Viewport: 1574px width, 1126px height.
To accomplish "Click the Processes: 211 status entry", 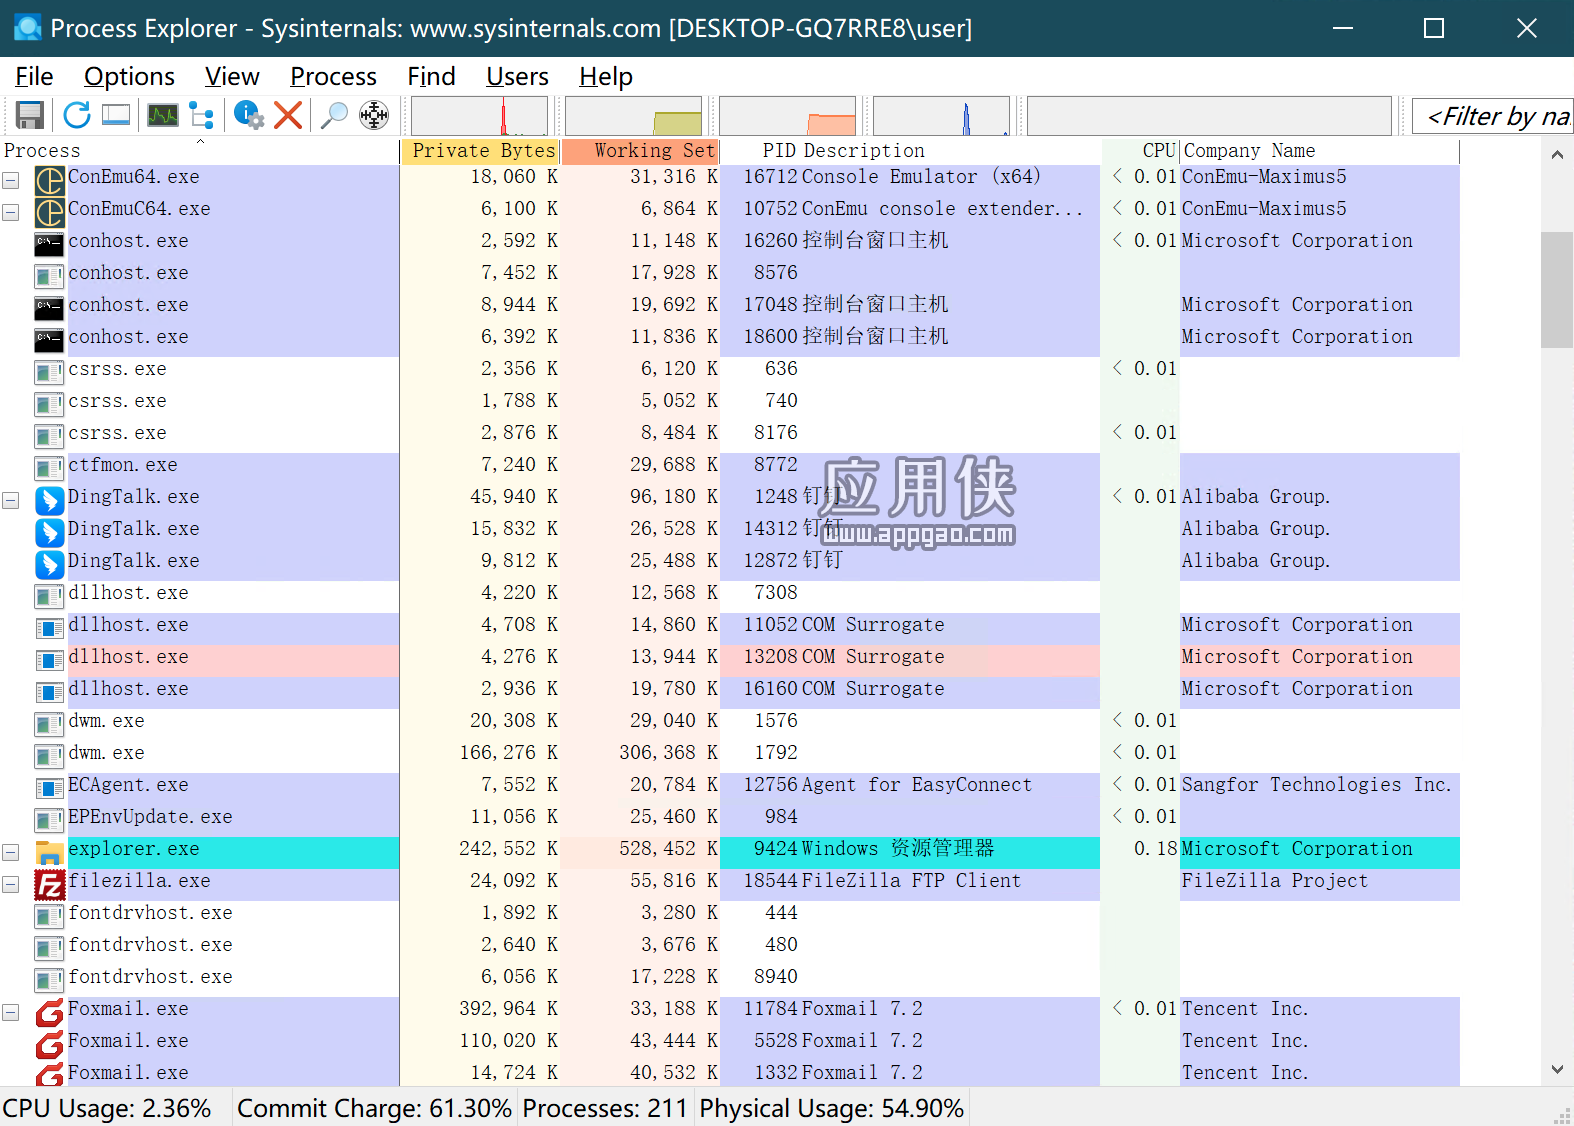I will point(605,1108).
